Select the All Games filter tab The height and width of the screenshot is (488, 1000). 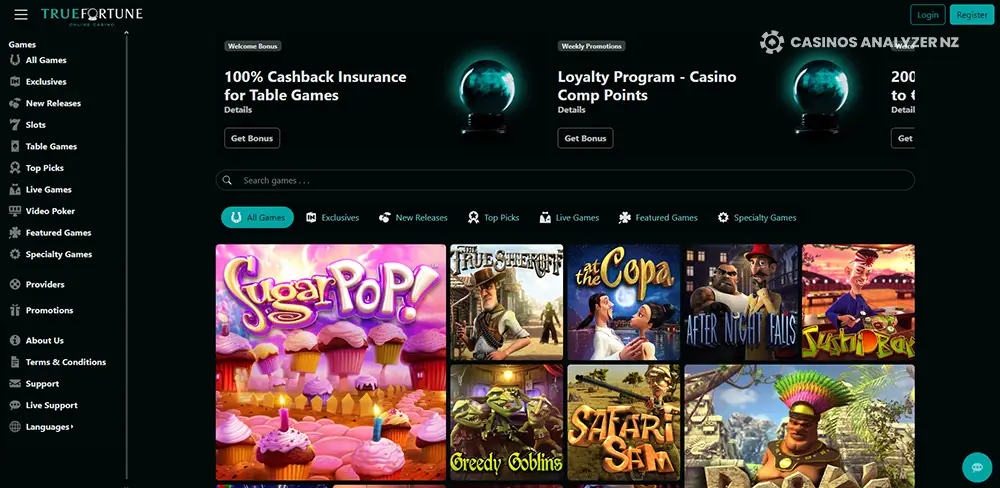[x=257, y=218]
